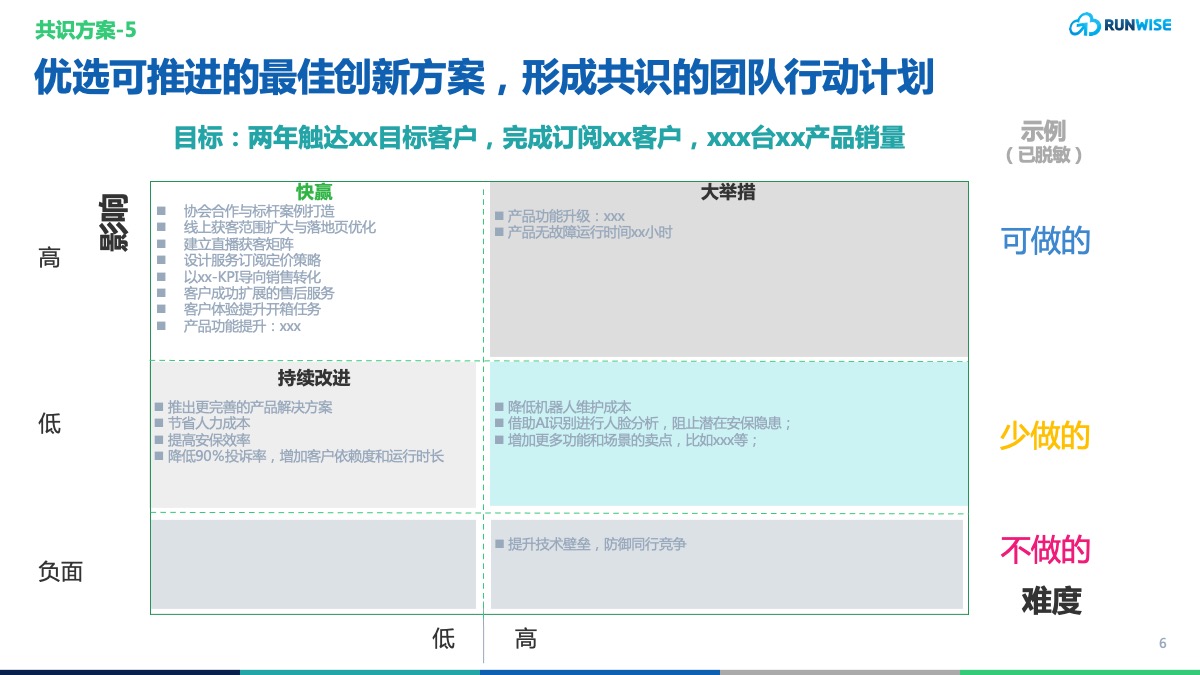
Task: Select bullet 提高安保效率
Action: (209, 440)
